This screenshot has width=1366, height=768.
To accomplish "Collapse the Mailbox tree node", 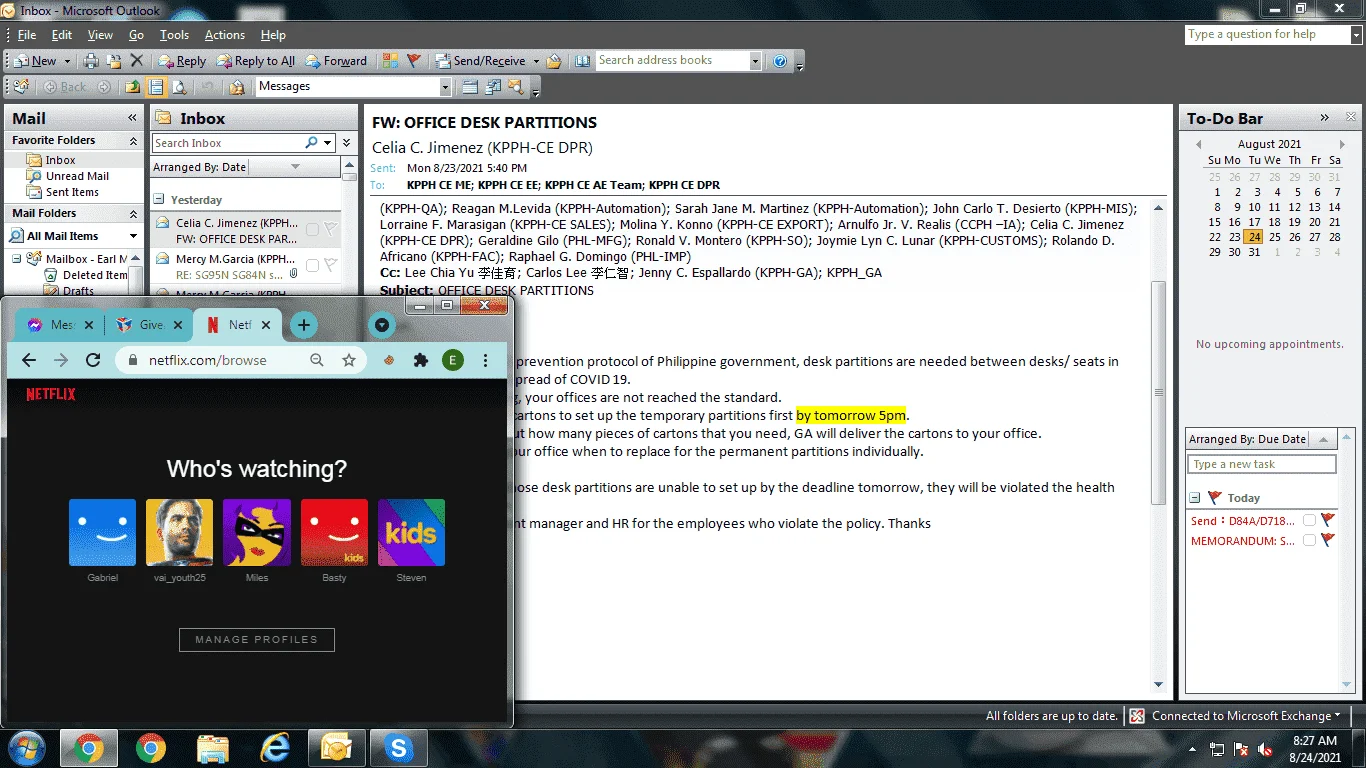I will click(x=17, y=259).
